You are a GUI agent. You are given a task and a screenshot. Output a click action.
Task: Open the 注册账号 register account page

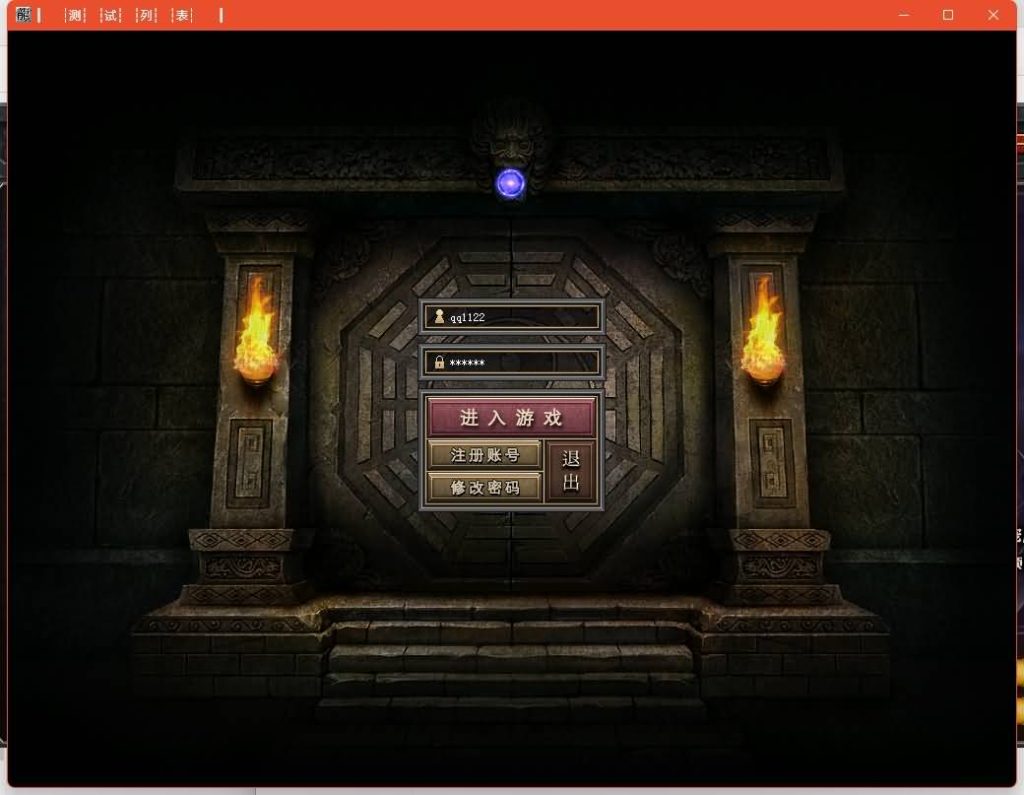(485, 455)
